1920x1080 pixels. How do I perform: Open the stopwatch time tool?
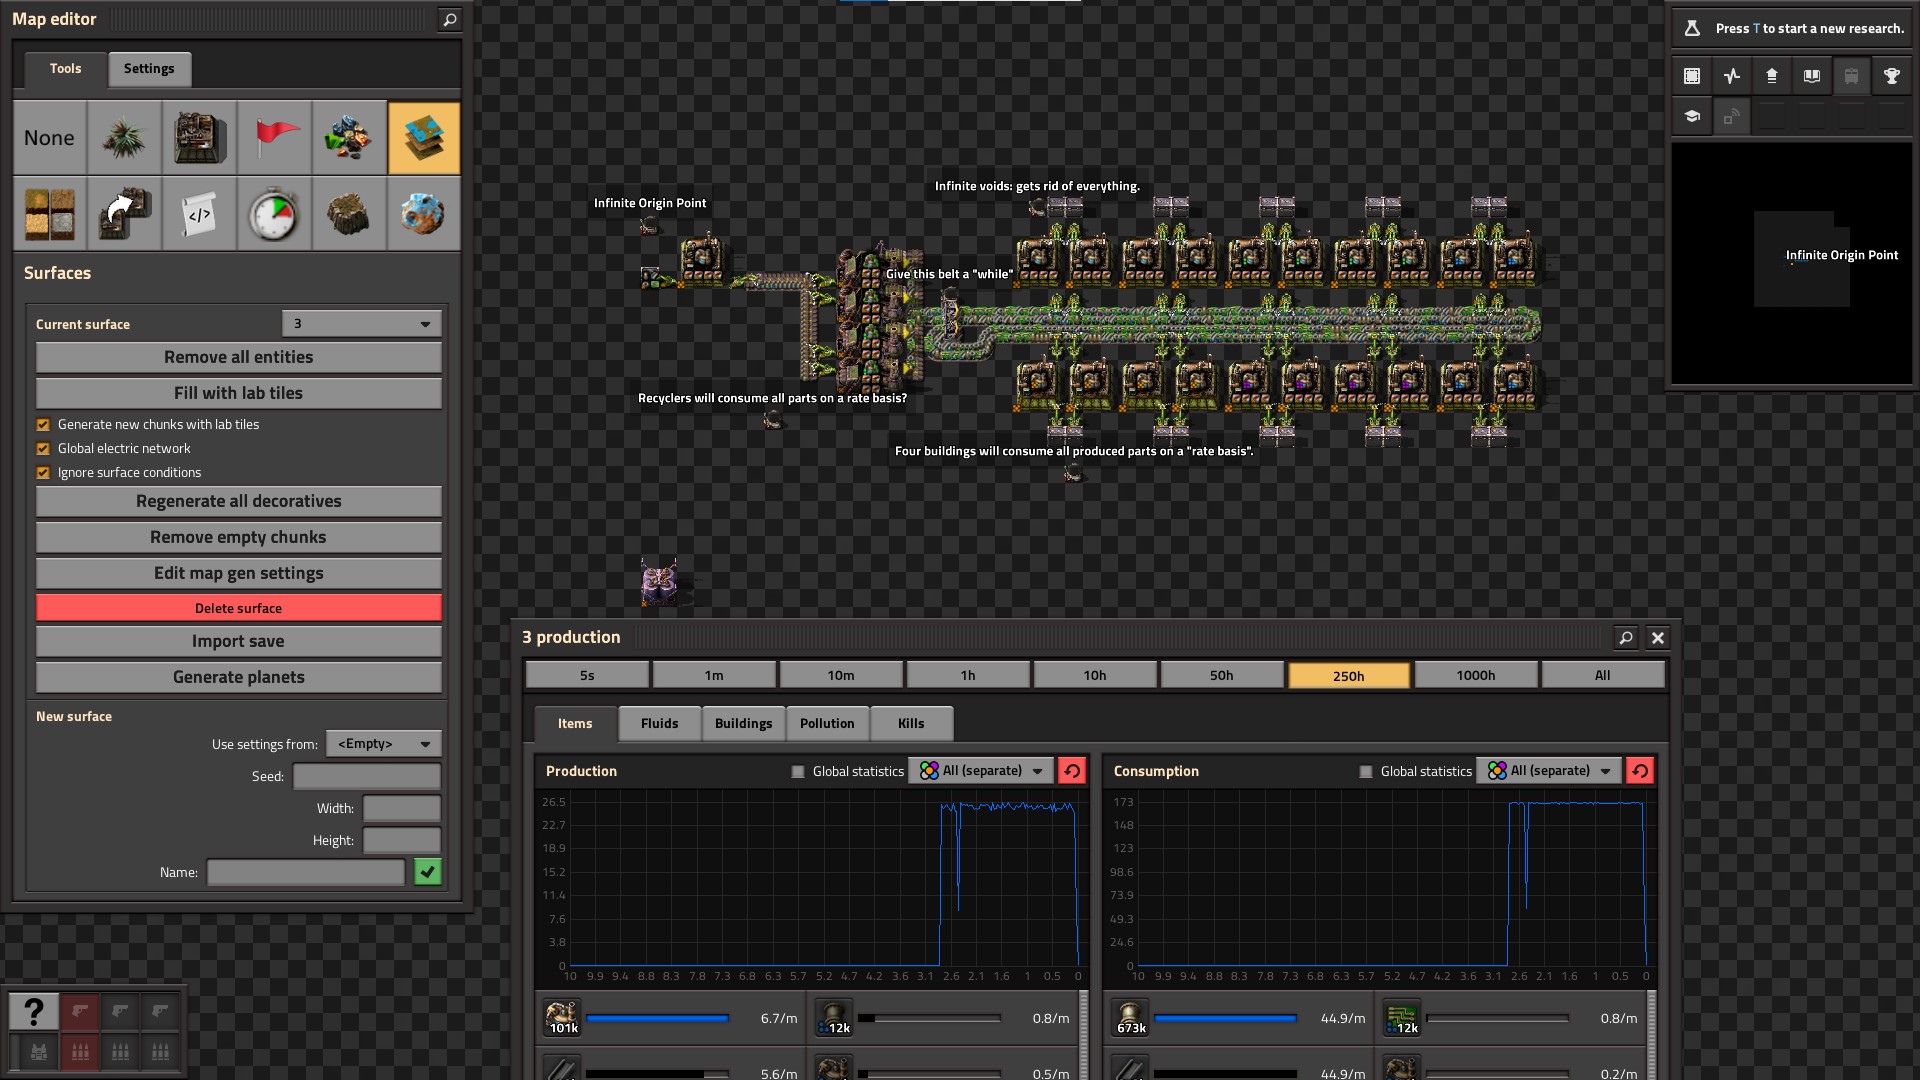coord(274,214)
